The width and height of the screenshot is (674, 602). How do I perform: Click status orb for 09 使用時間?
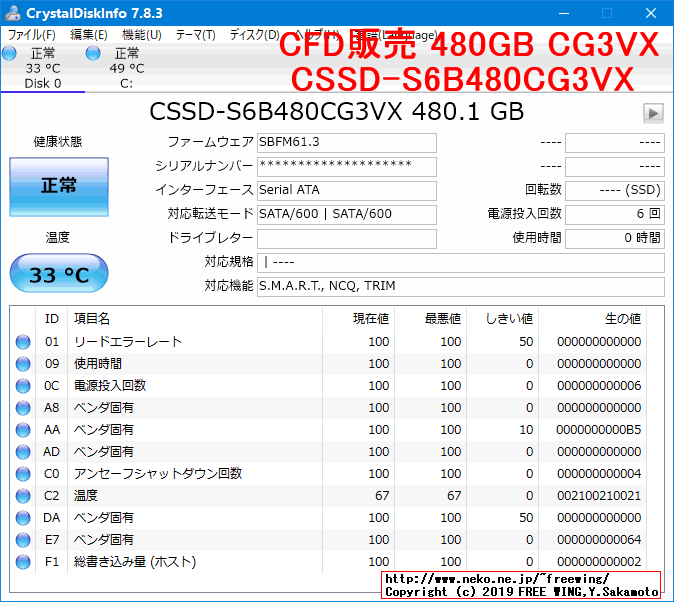[23, 364]
